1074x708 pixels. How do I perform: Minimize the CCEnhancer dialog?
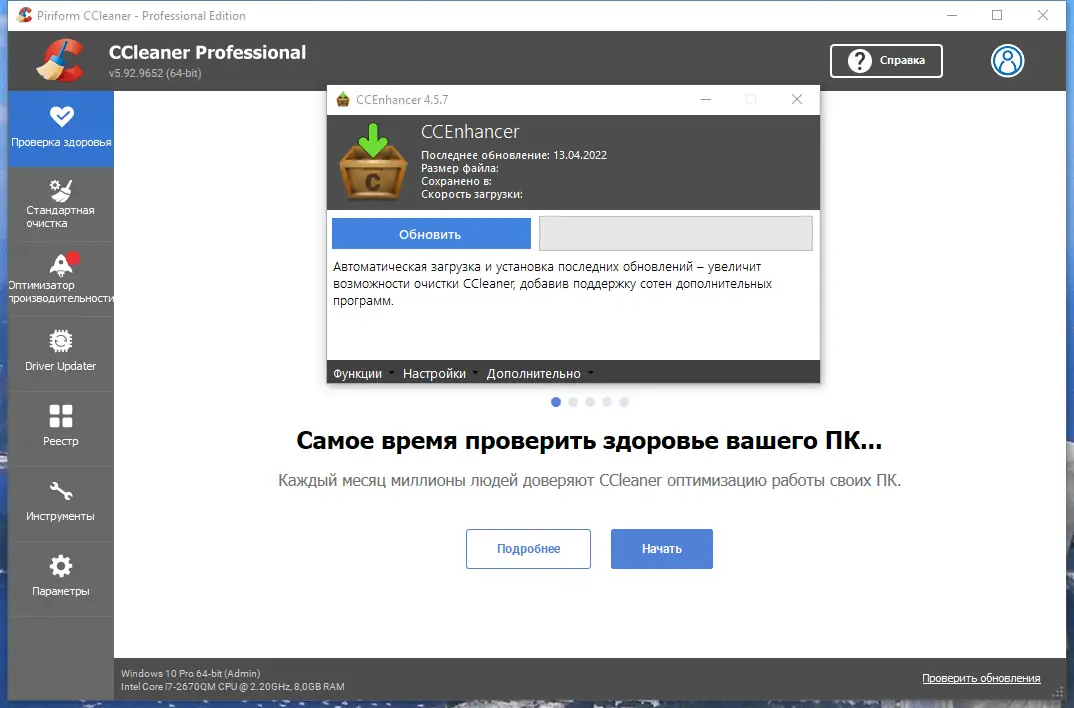coord(706,100)
